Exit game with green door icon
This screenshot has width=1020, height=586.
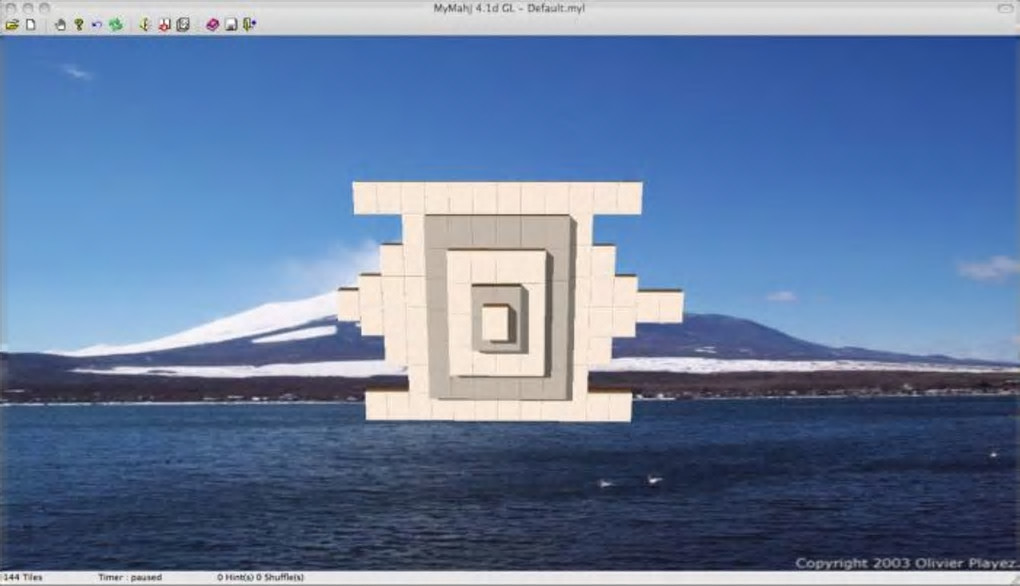[249, 25]
